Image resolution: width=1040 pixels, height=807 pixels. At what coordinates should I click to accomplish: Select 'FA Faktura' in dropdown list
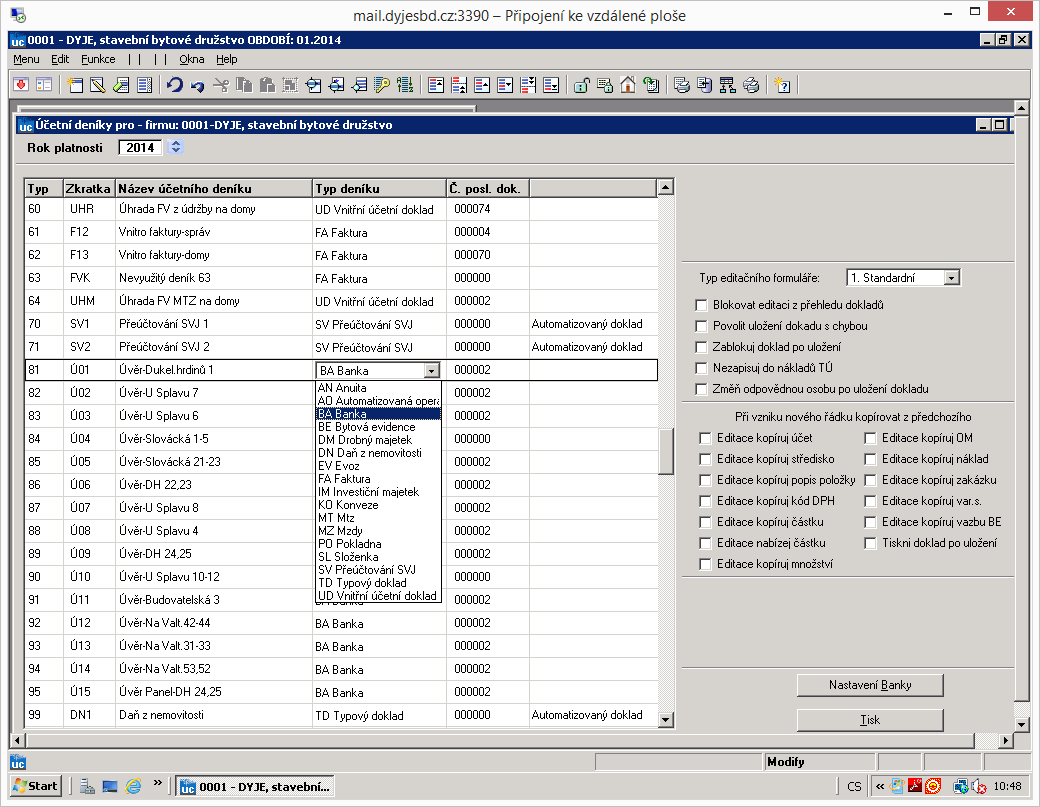378,479
